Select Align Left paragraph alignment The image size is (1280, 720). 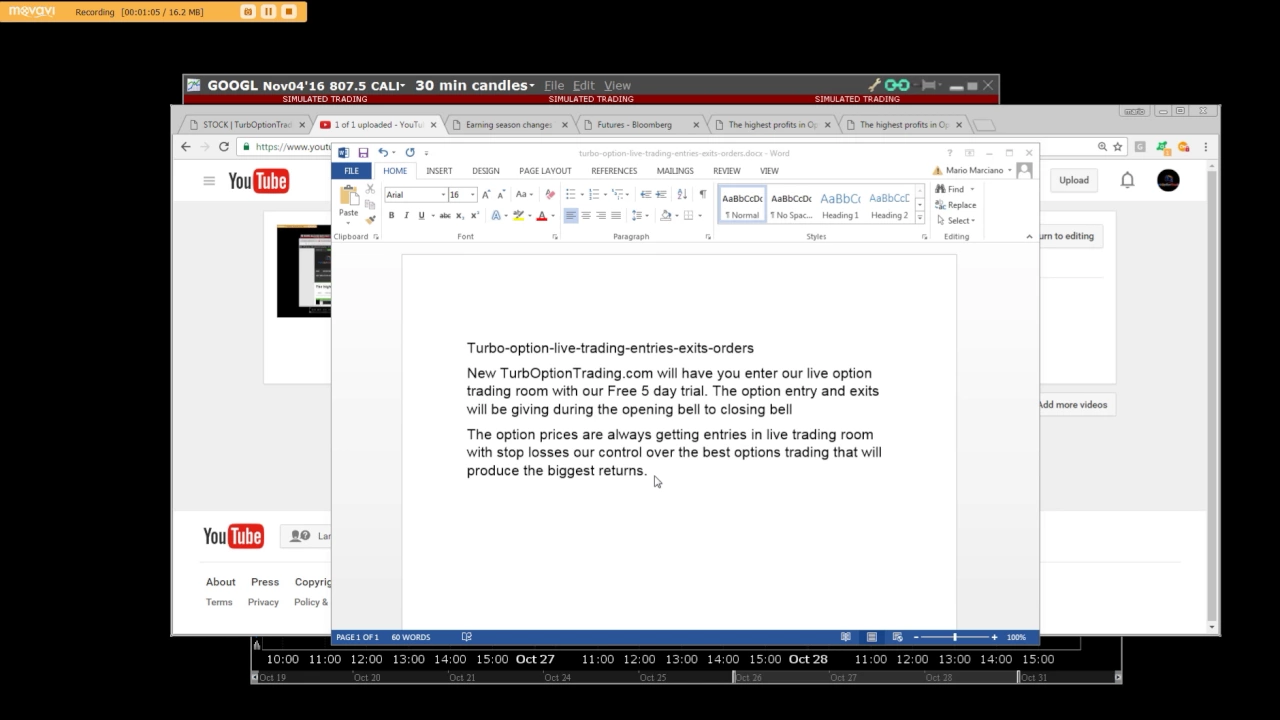tap(570, 215)
